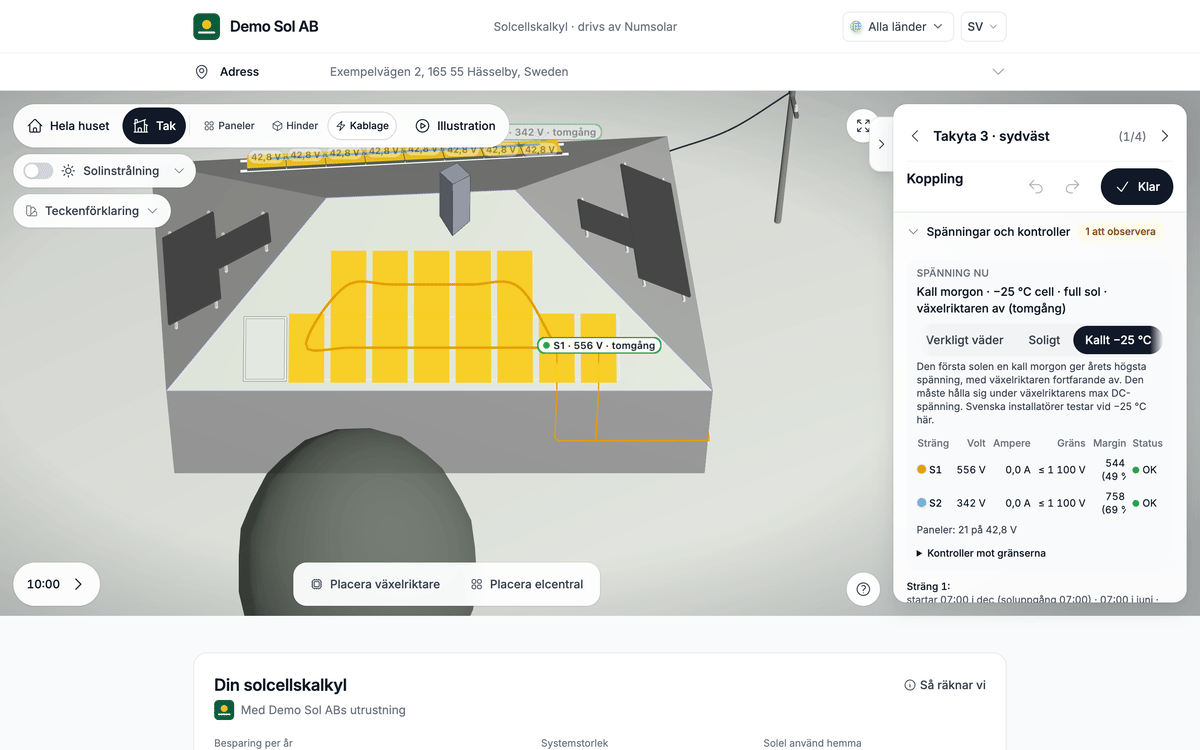Open the Illustration mode

tap(456, 126)
